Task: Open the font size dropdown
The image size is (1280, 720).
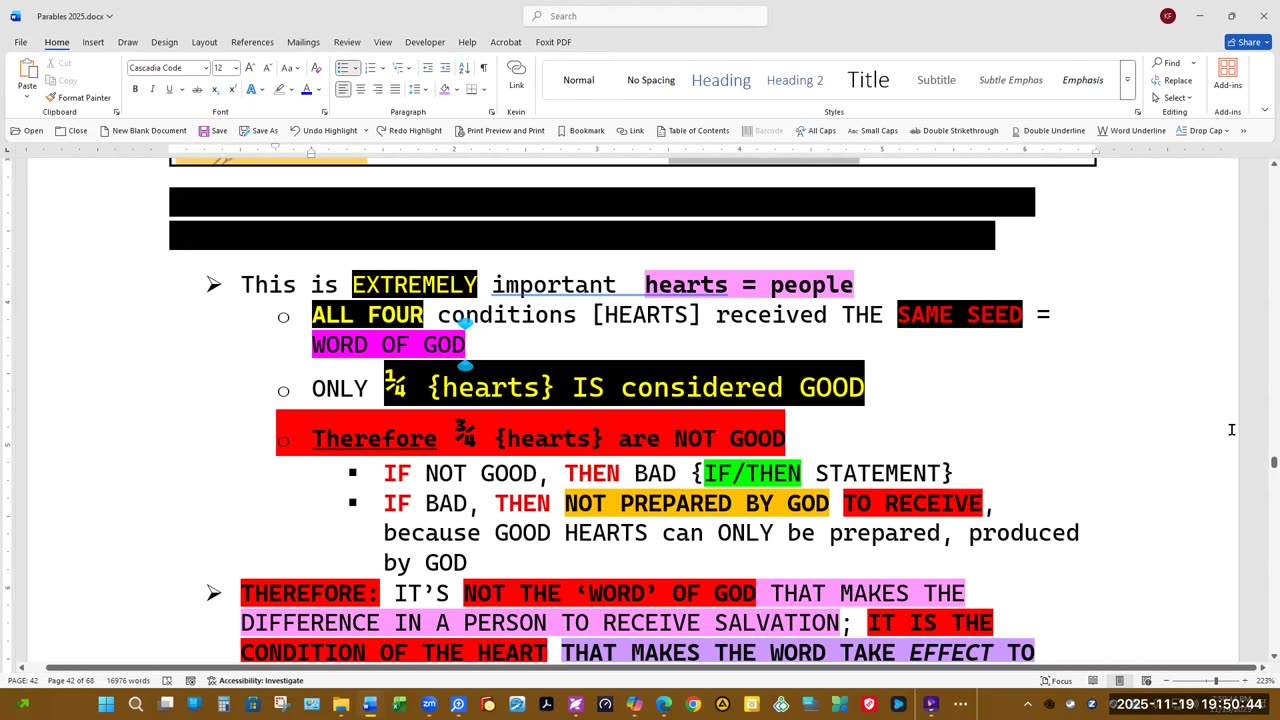Action: point(235,68)
